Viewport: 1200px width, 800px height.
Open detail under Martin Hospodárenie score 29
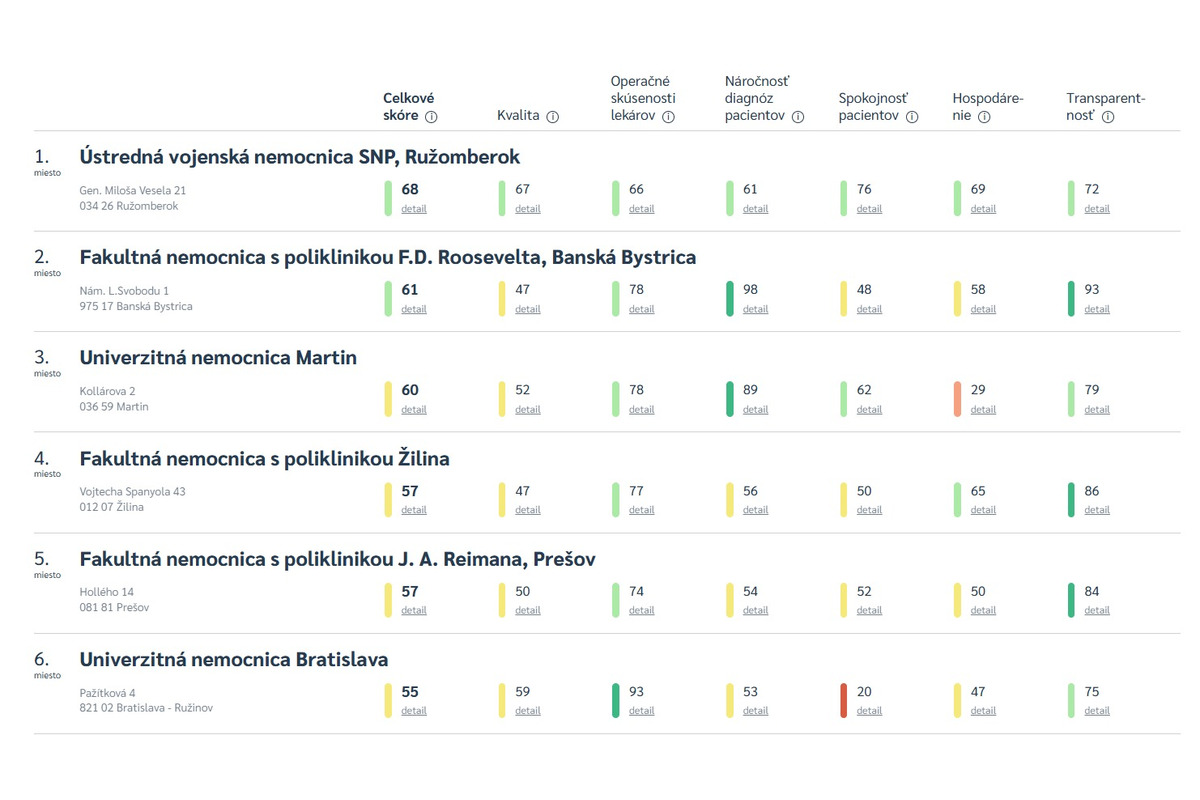983,410
